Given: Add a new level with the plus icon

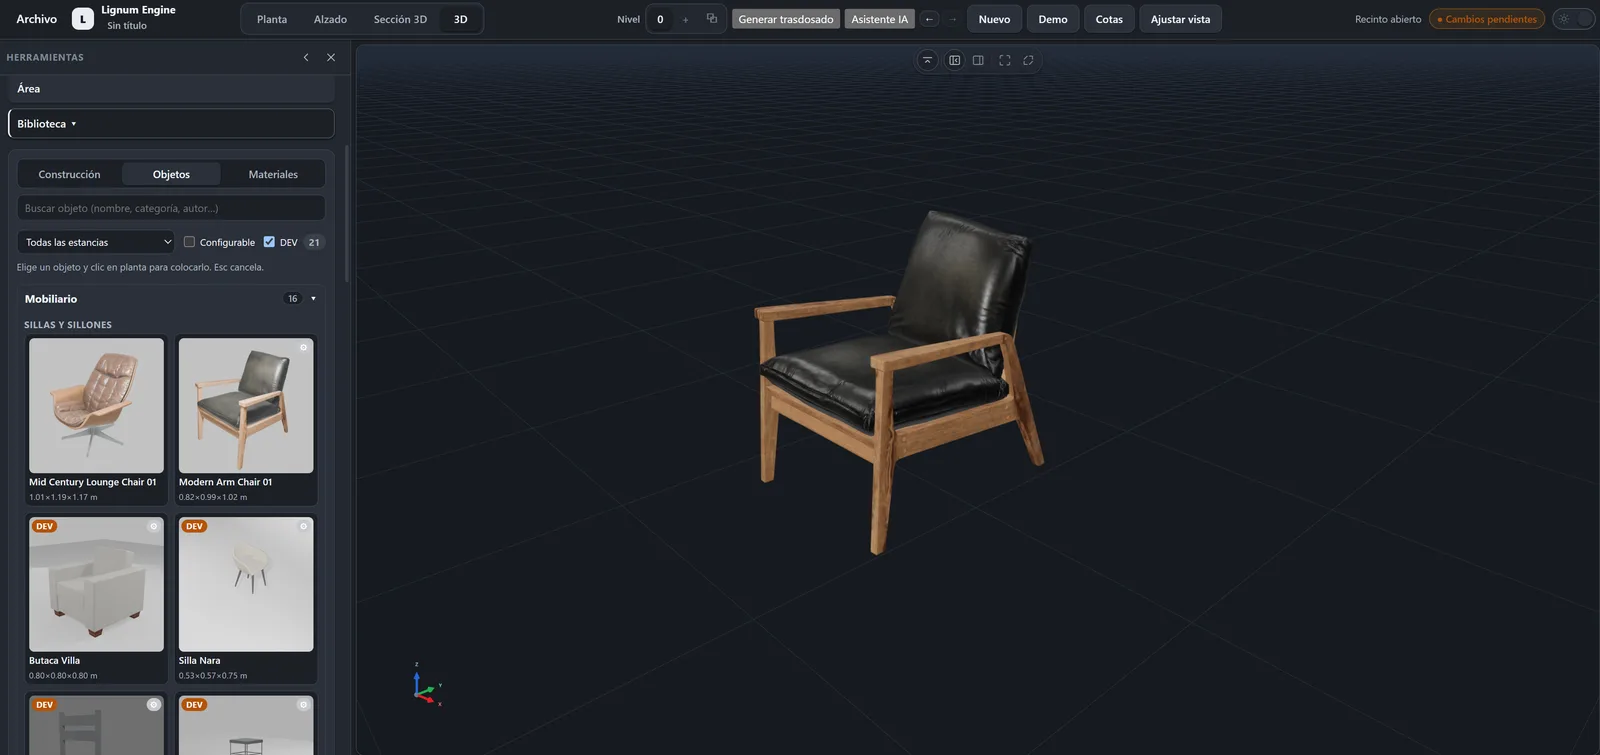Looking at the screenshot, I should click(685, 19).
